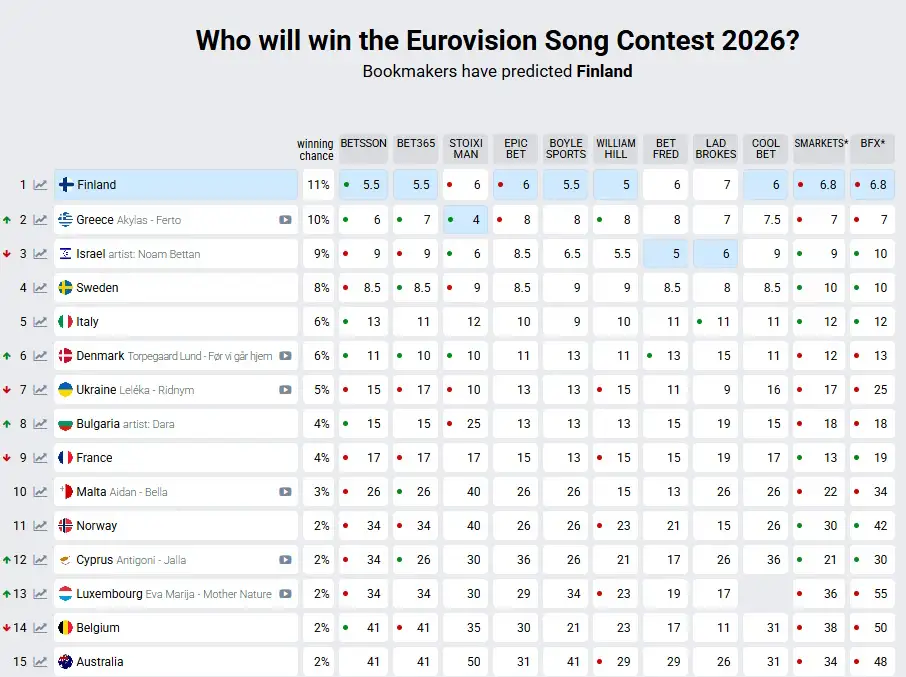
Task: Play the Denmark song video icon
Action: 286,356
